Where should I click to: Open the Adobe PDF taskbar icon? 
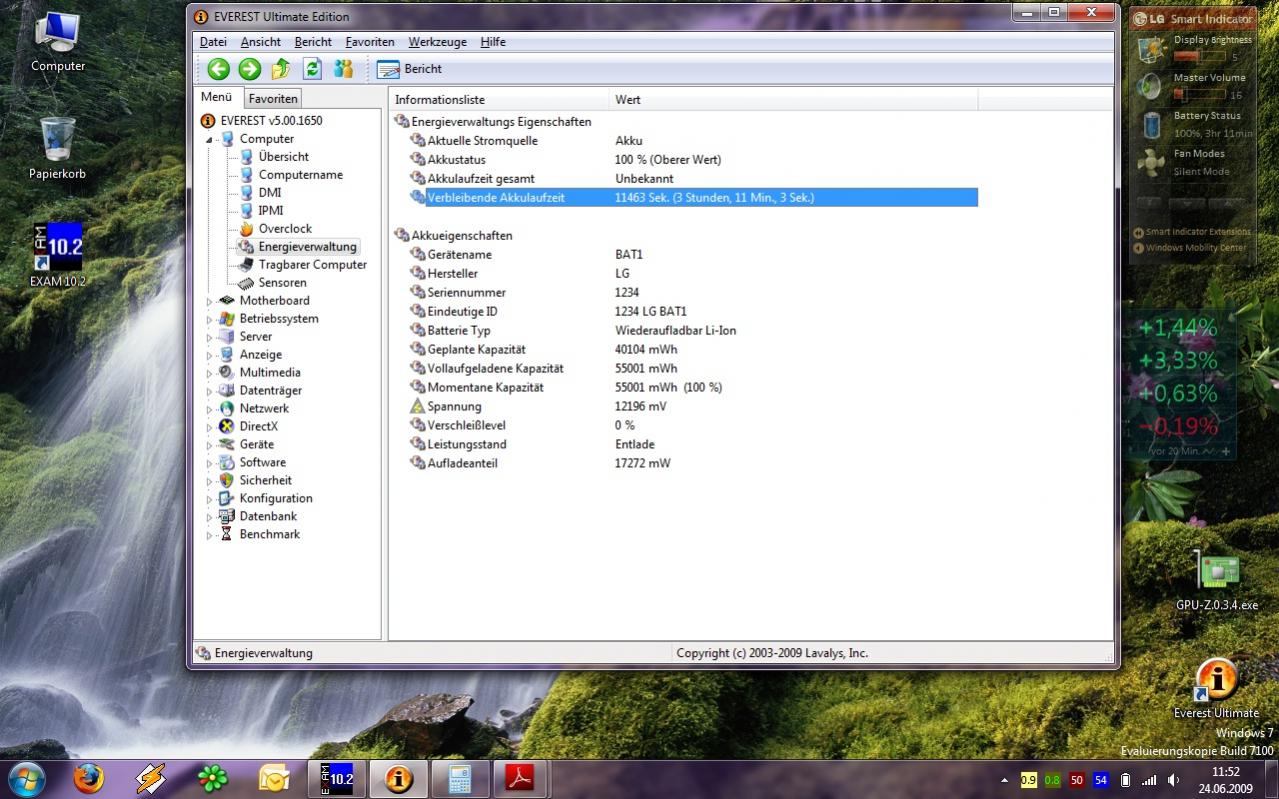[520, 777]
